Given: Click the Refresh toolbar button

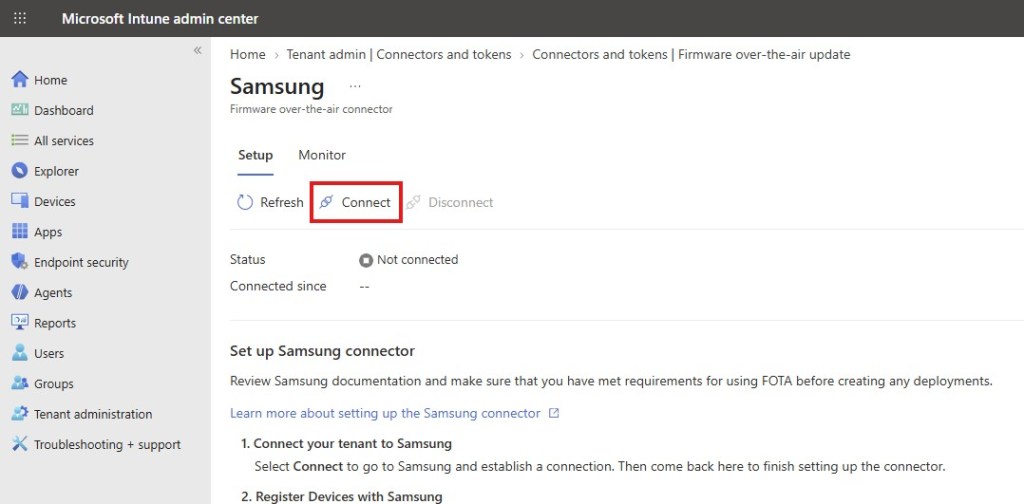Looking at the screenshot, I should pos(270,202).
